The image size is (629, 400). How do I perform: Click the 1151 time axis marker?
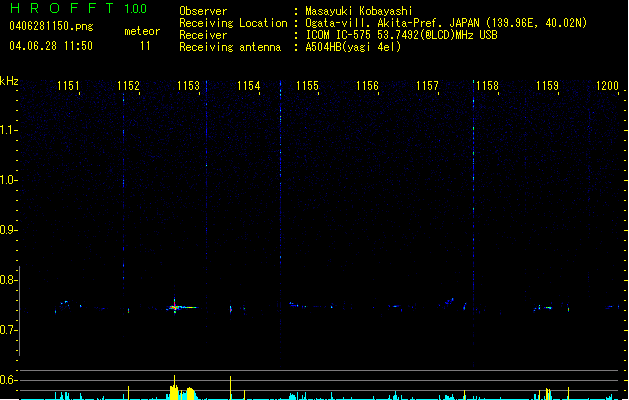tap(68, 86)
